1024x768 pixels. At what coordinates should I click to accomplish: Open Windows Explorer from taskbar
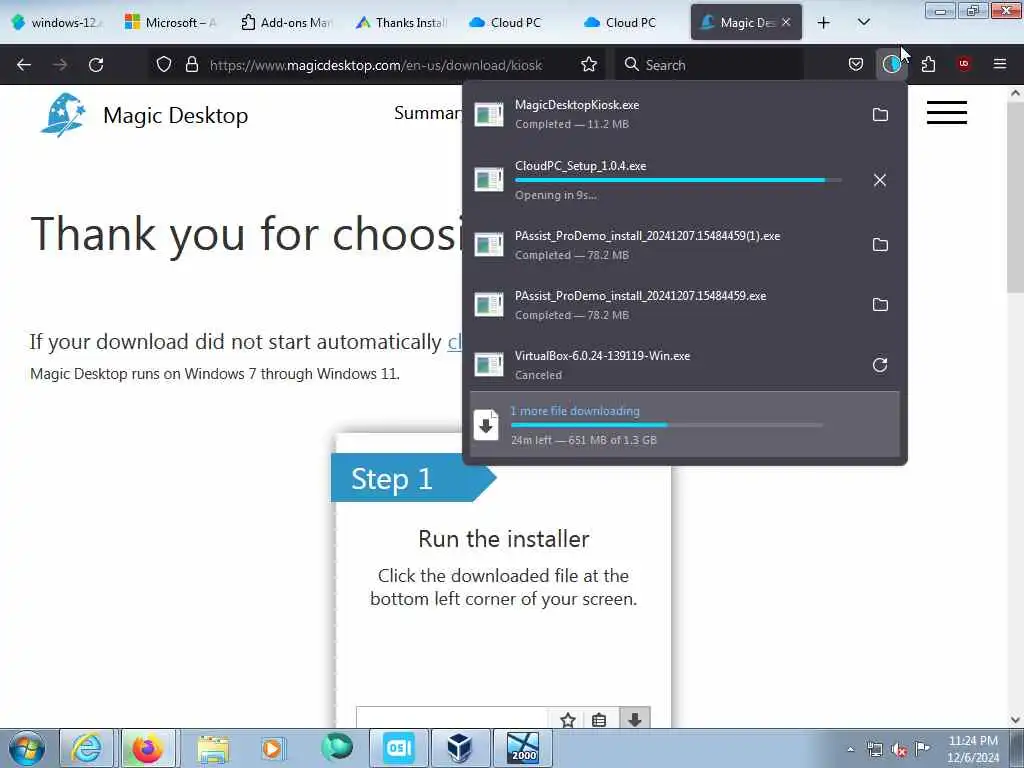[x=213, y=748]
